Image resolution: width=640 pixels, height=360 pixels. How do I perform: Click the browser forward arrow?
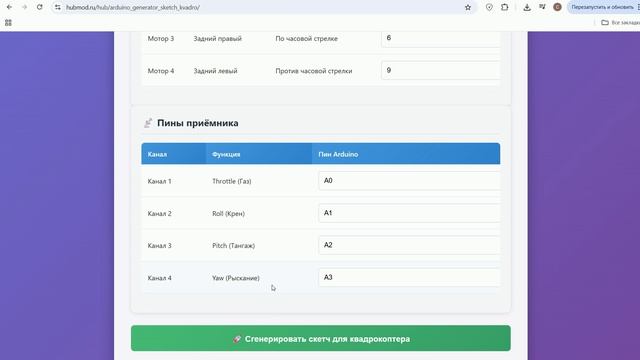pos(24,7)
